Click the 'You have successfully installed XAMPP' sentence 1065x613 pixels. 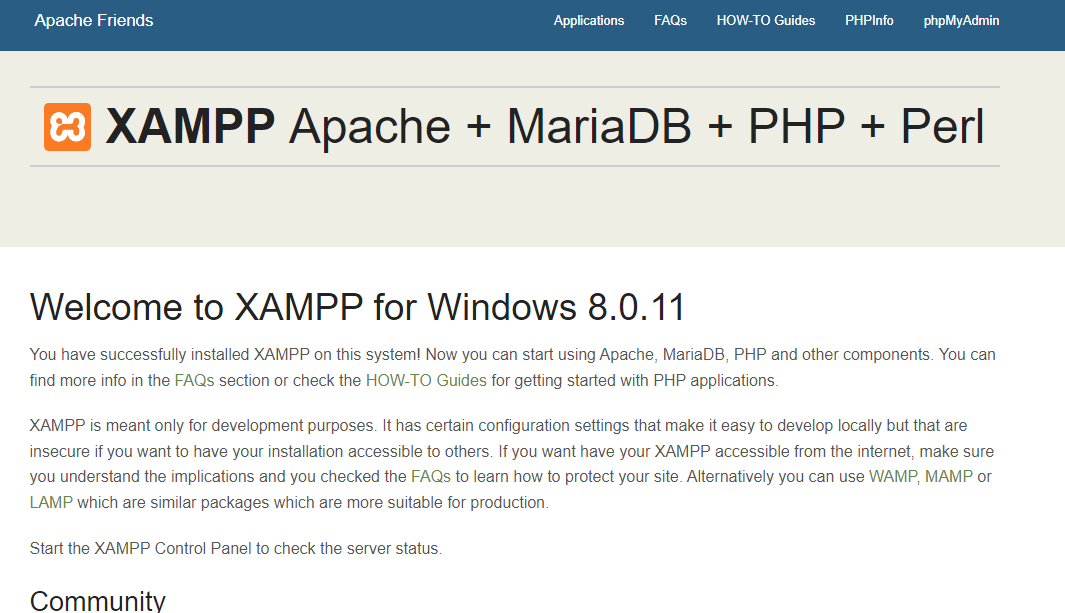(225, 354)
